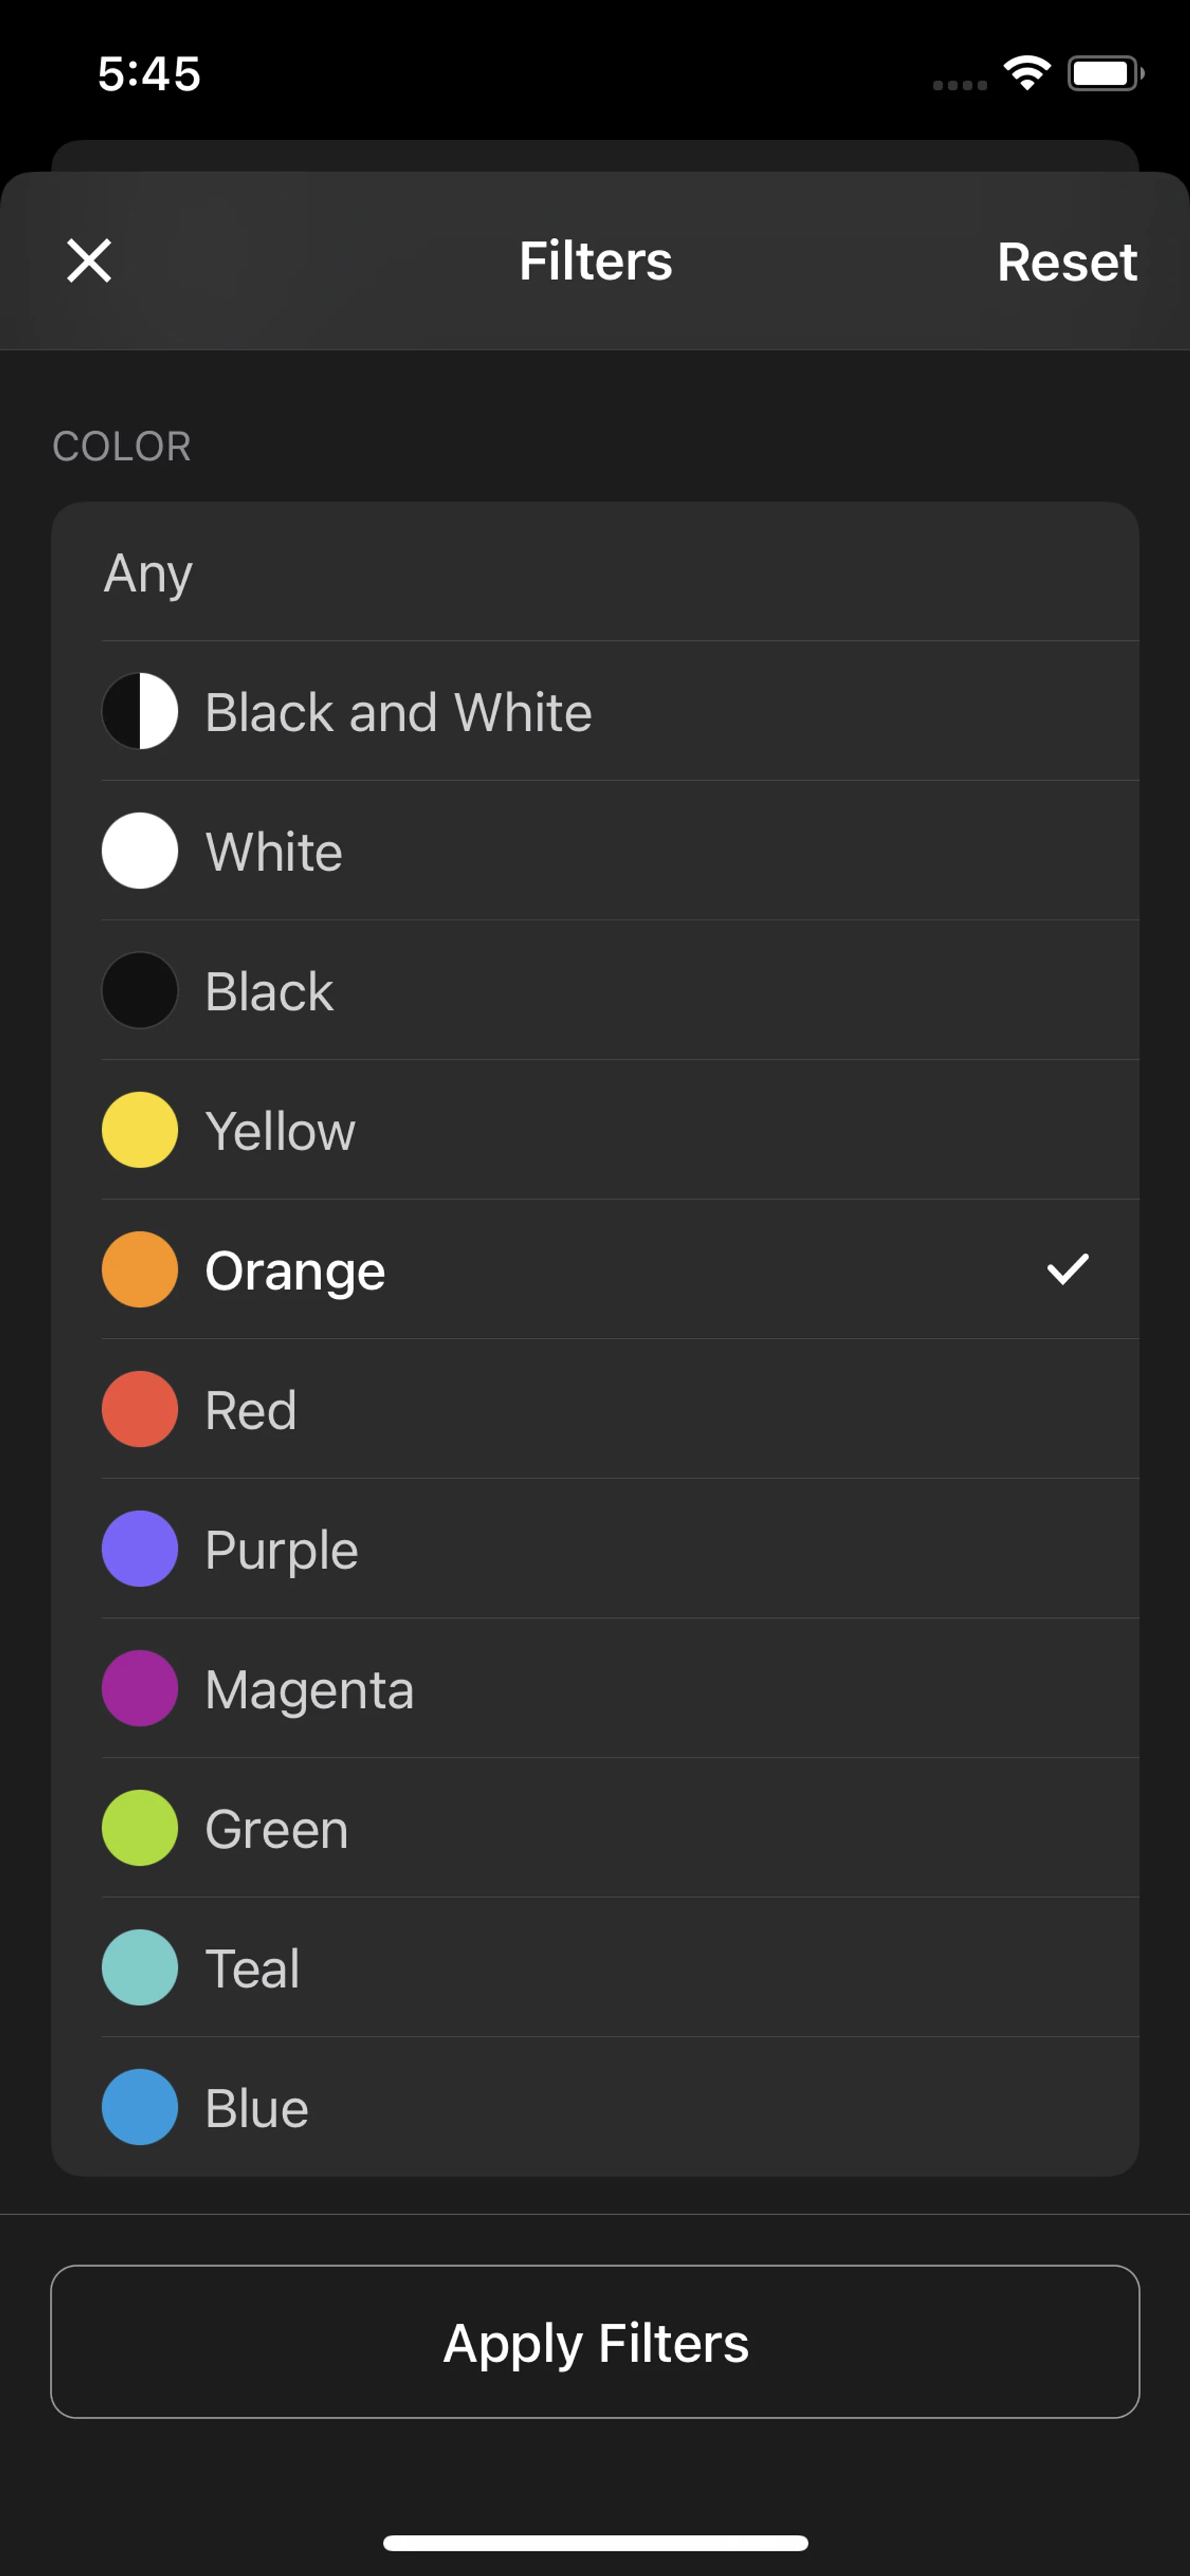Image resolution: width=1190 pixels, height=2576 pixels.
Task: Close the Filters sheet with X
Action: [x=89, y=261]
